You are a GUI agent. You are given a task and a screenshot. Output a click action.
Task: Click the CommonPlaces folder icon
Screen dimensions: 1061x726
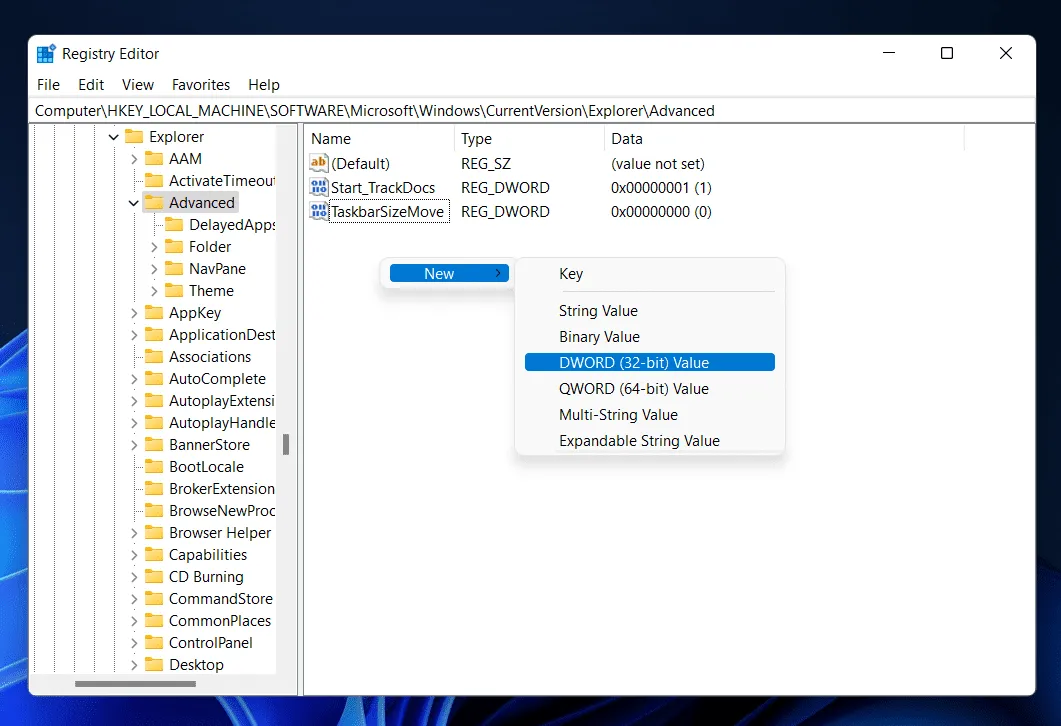pyautogui.click(x=154, y=620)
